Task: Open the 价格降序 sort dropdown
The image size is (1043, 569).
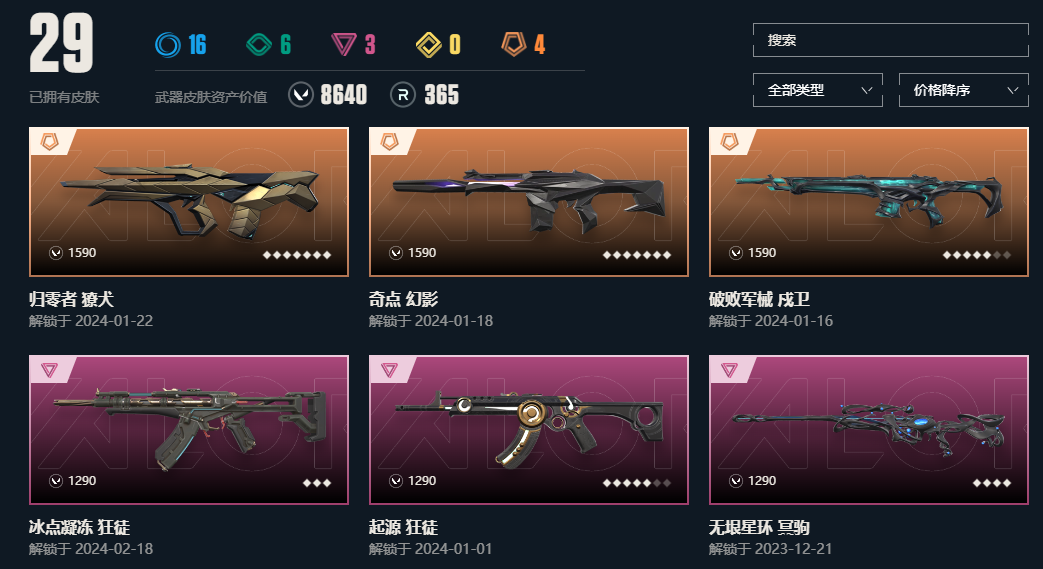Action: pos(963,90)
